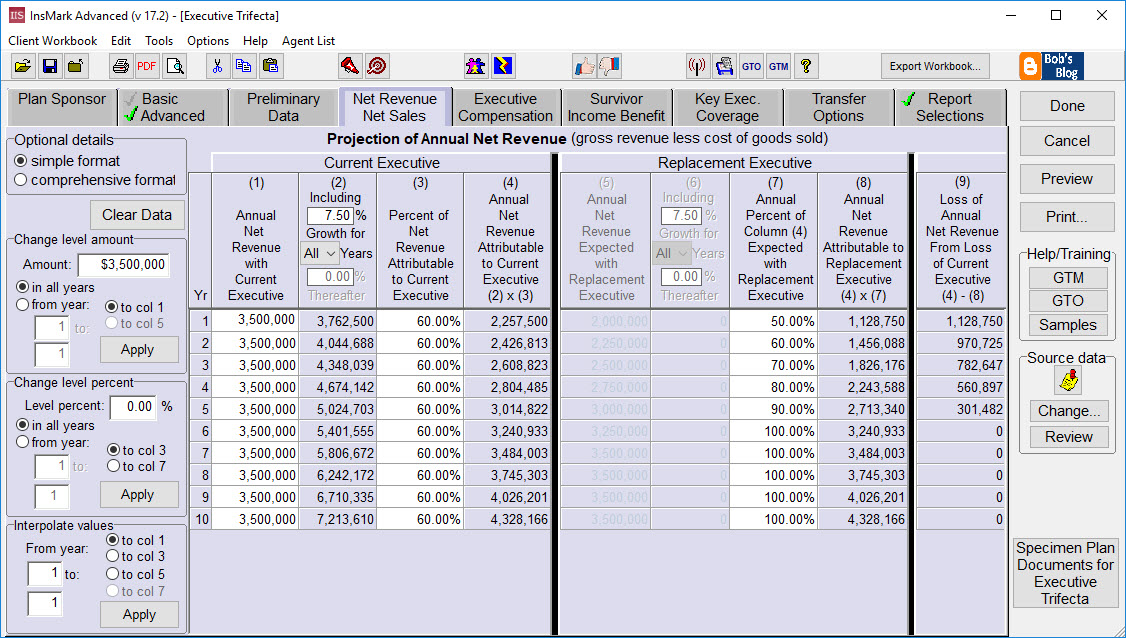Cut data using the scissors icon
The width and height of the screenshot is (1126, 638).
pos(218,66)
